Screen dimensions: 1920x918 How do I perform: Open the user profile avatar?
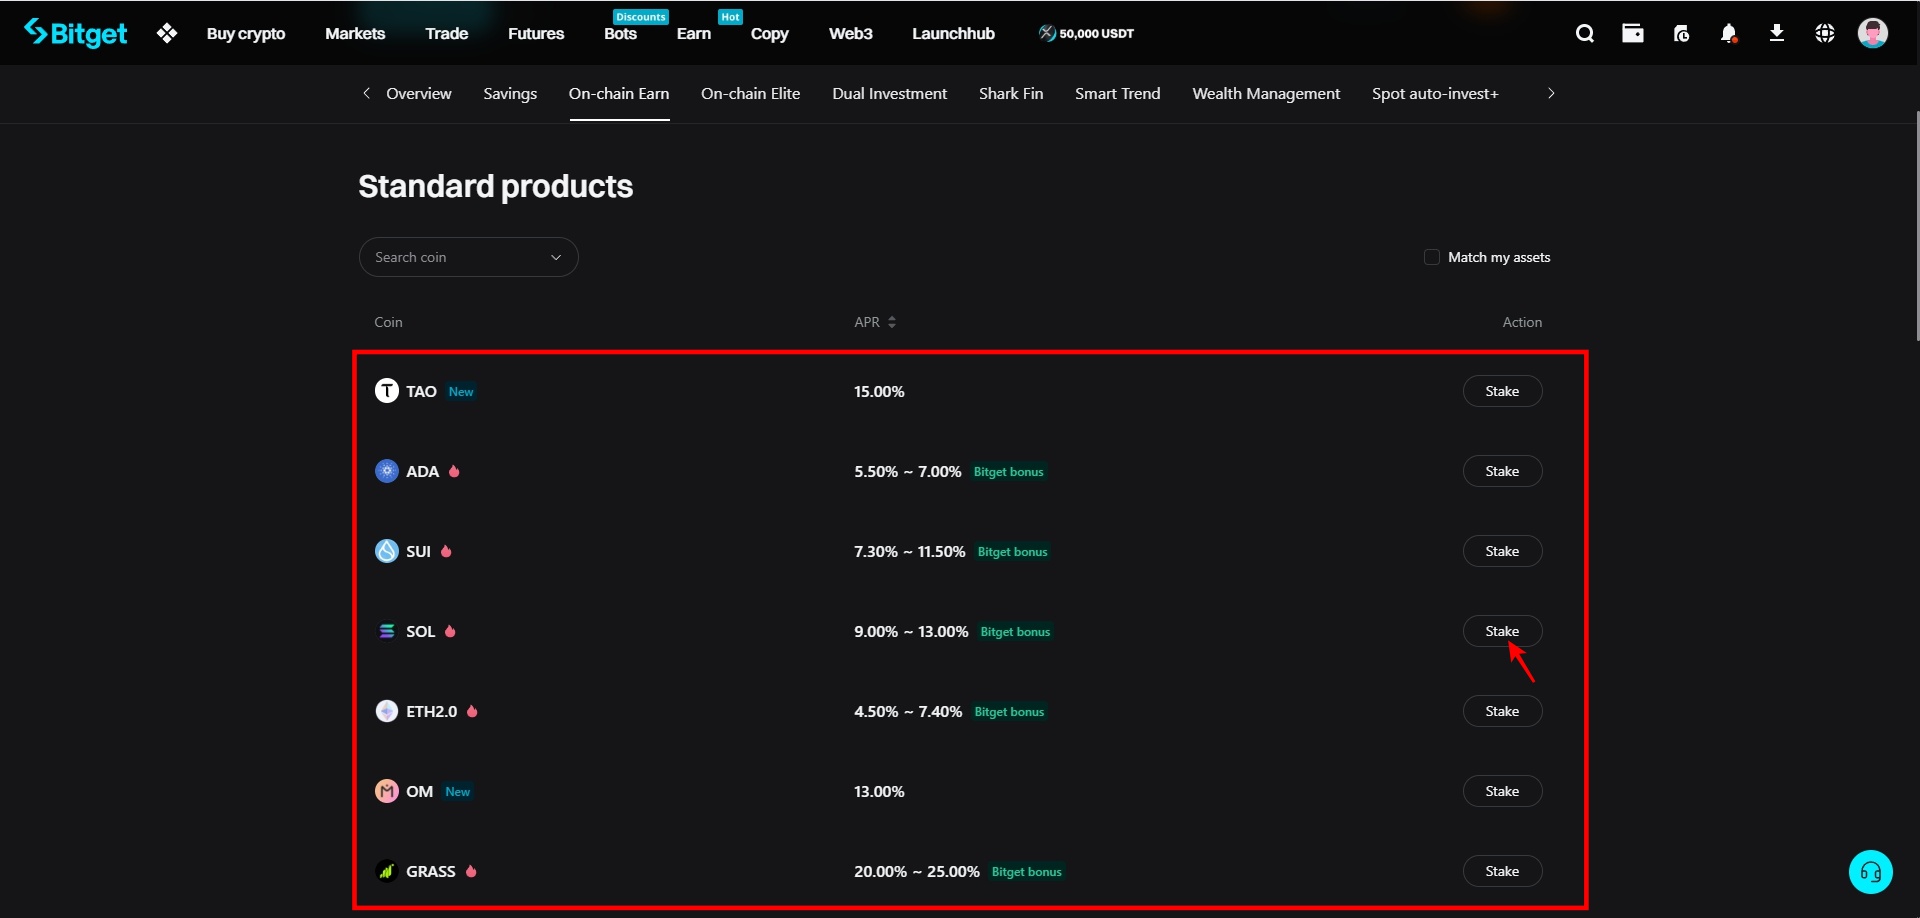coord(1873,33)
